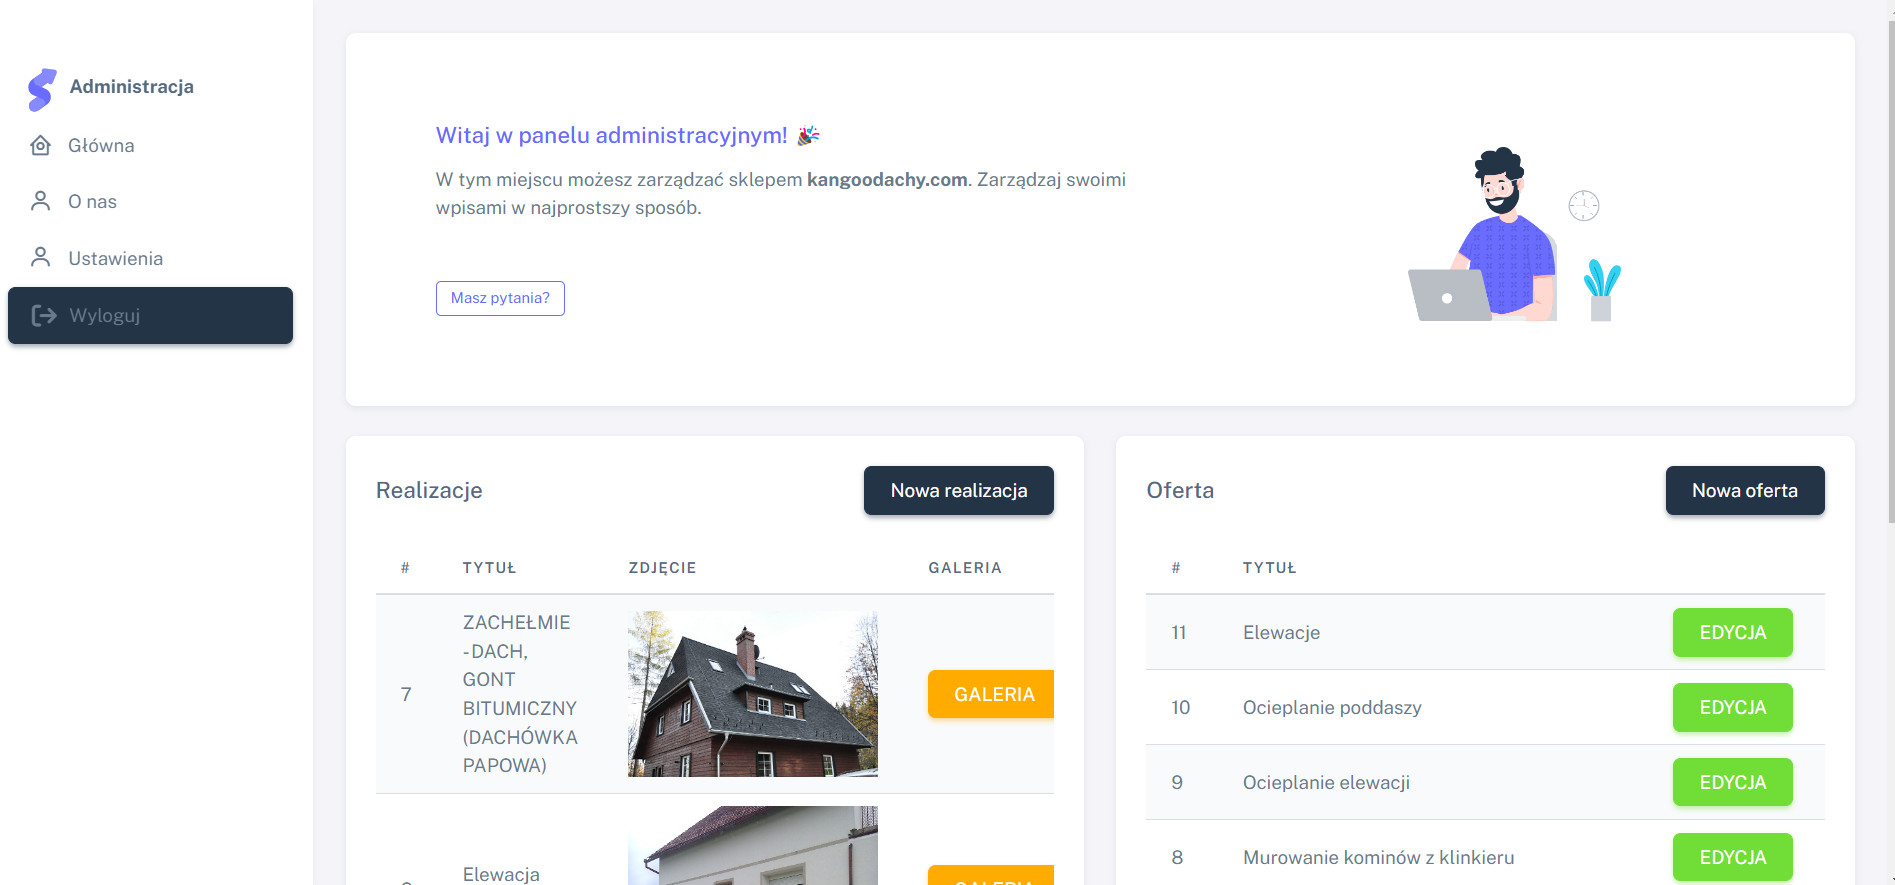Click the Masz pytania? button

click(500, 298)
